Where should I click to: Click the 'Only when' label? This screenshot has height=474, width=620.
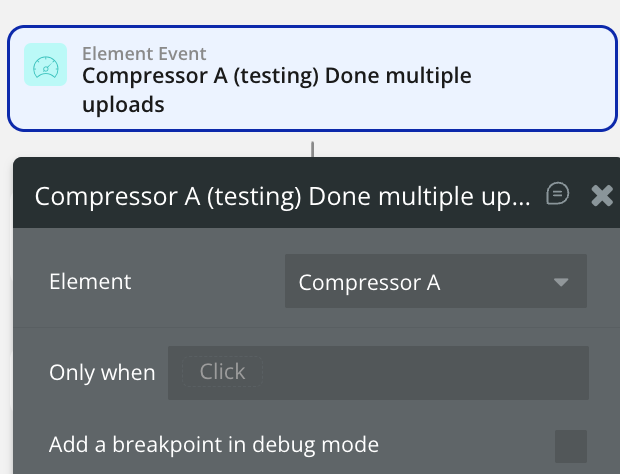[x=102, y=373]
